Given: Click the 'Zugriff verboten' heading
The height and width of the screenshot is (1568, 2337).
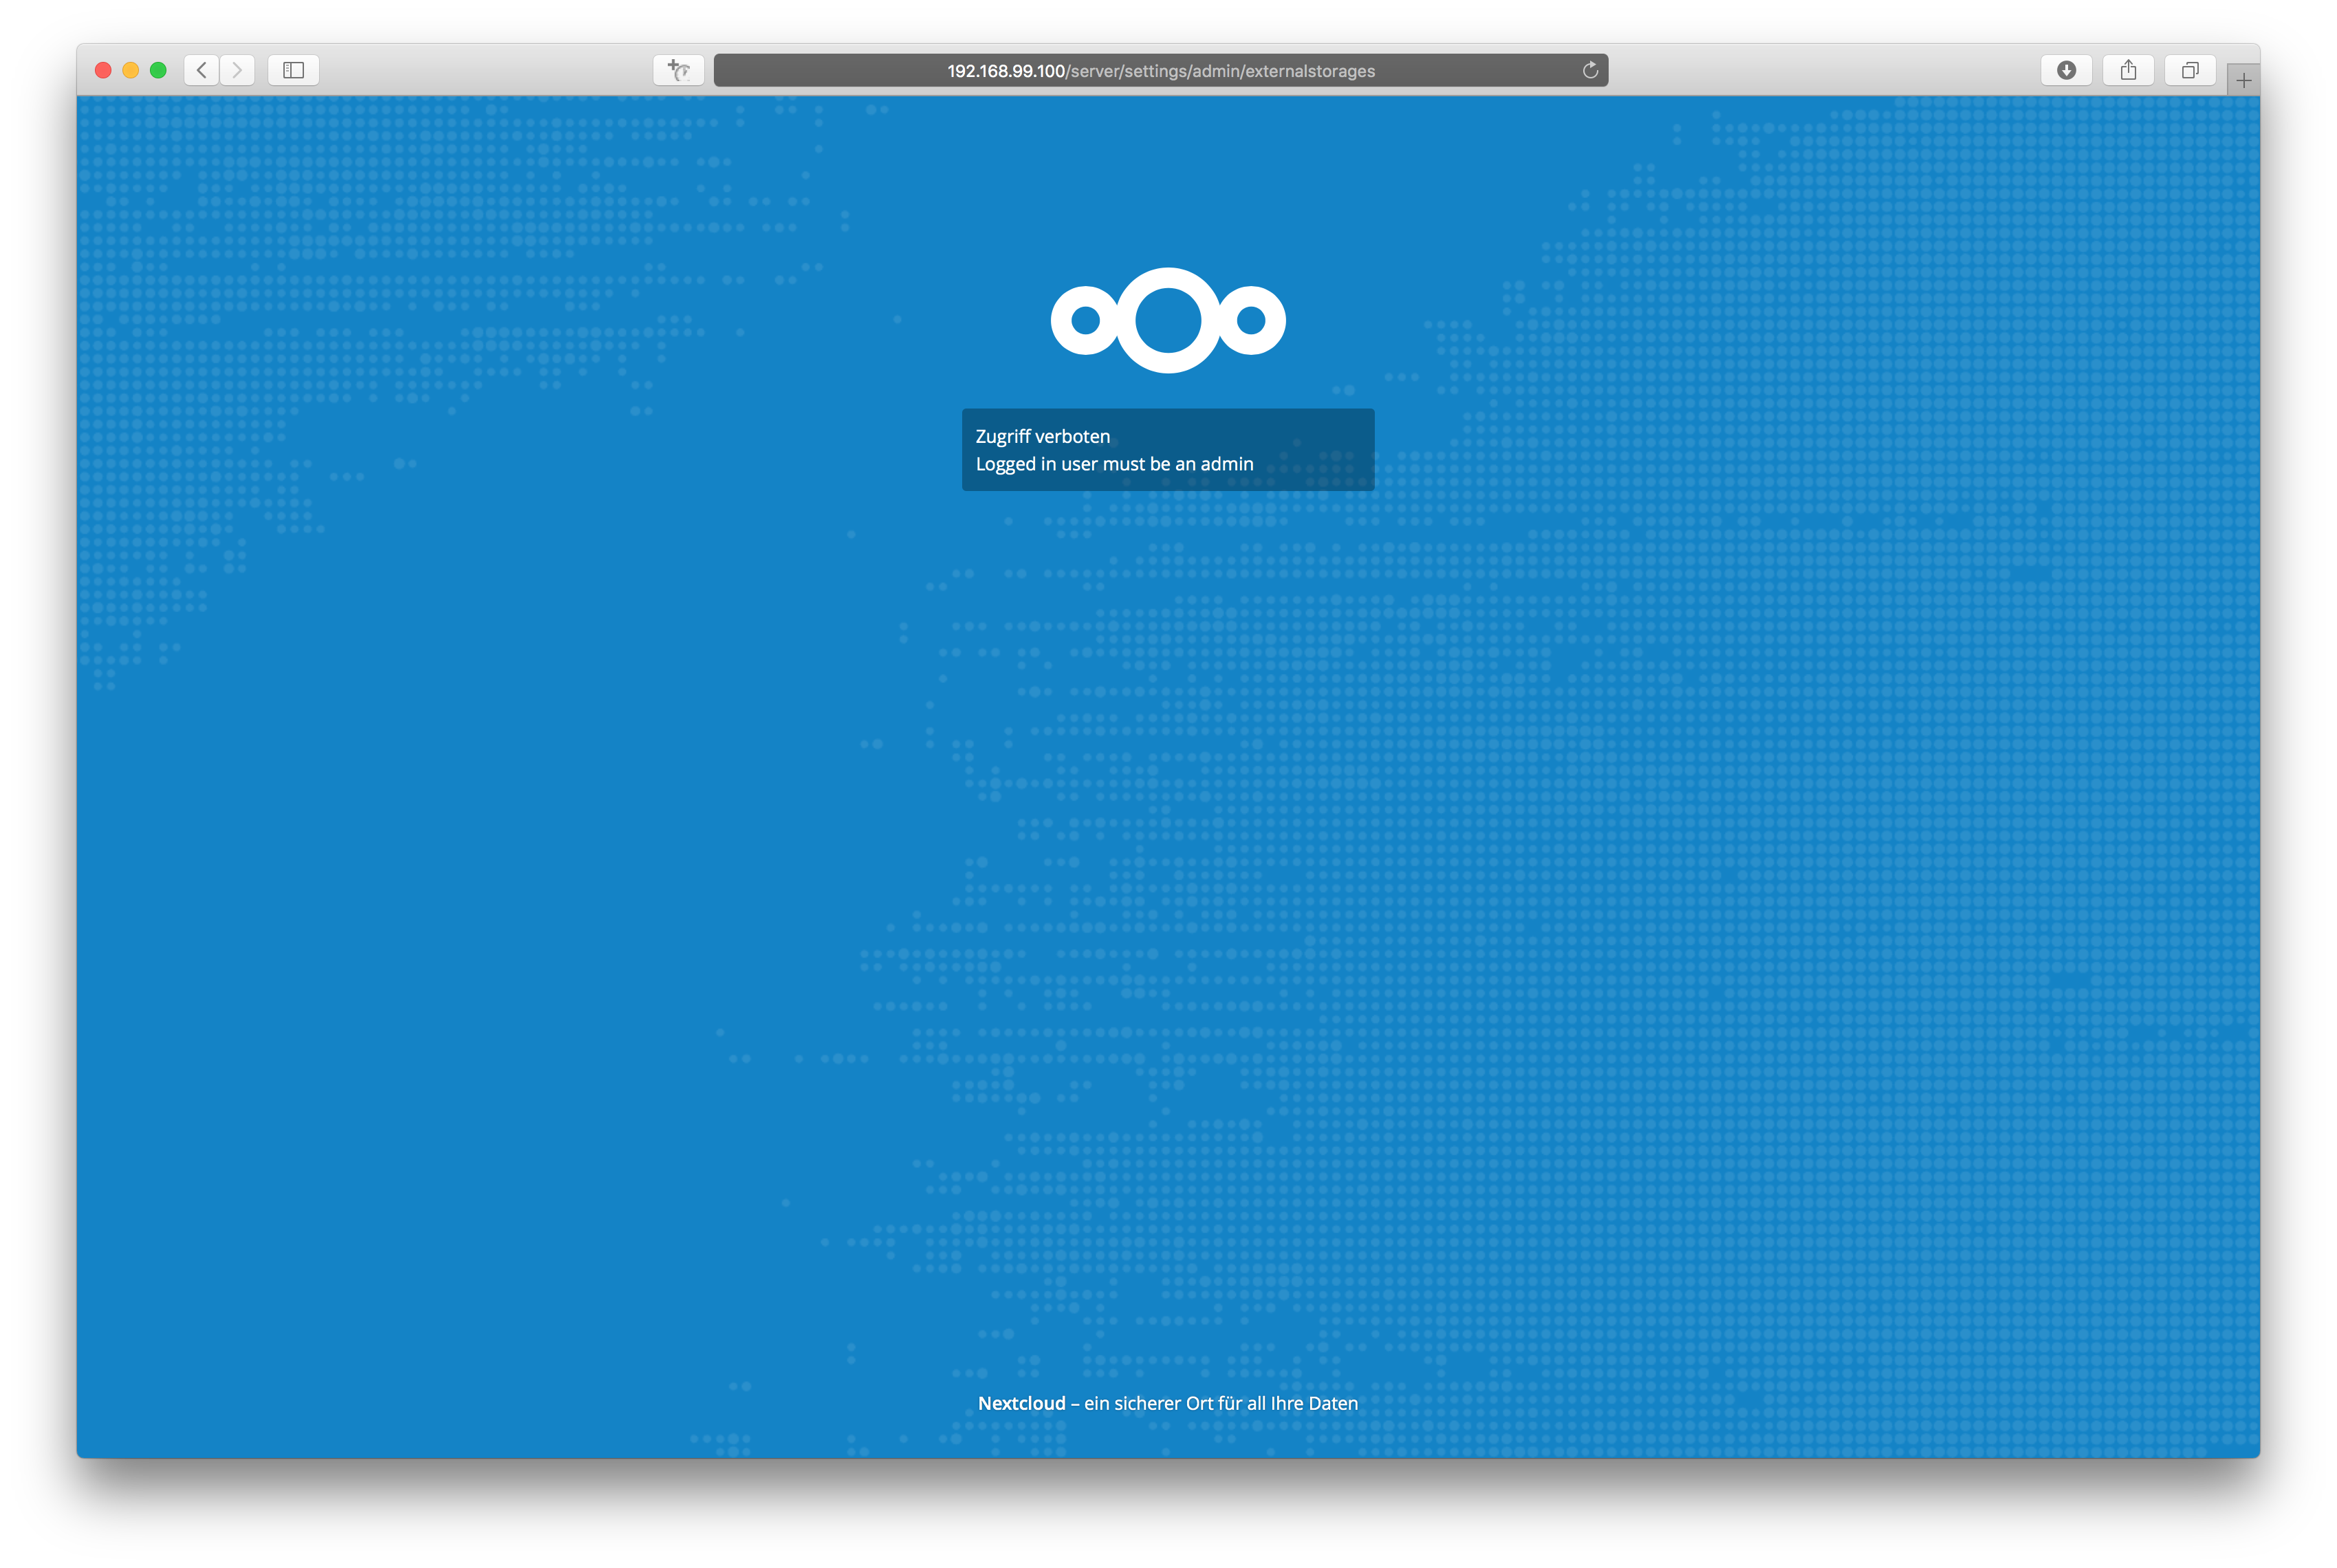Looking at the screenshot, I should click(x=1042, y=436).
